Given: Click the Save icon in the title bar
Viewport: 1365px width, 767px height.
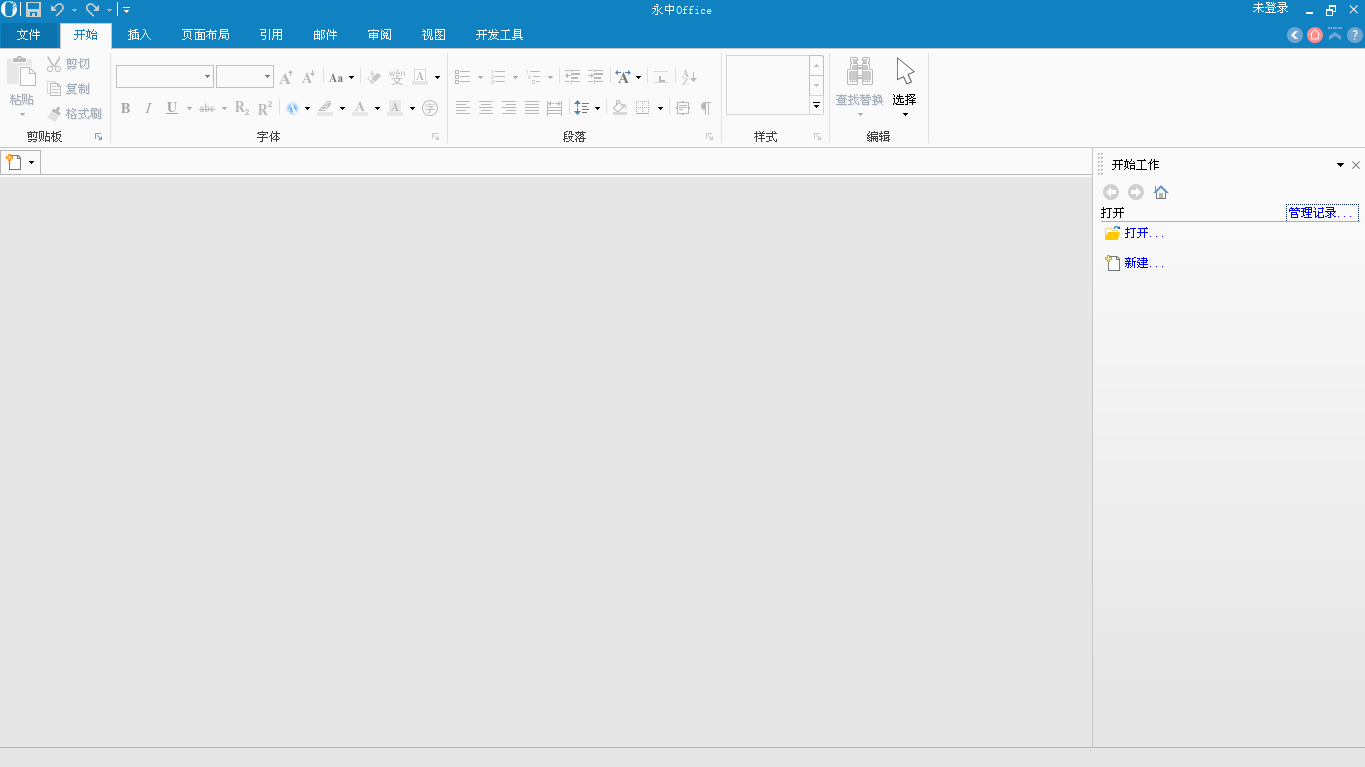Looking at the screenshot, I should pos(33,10).
